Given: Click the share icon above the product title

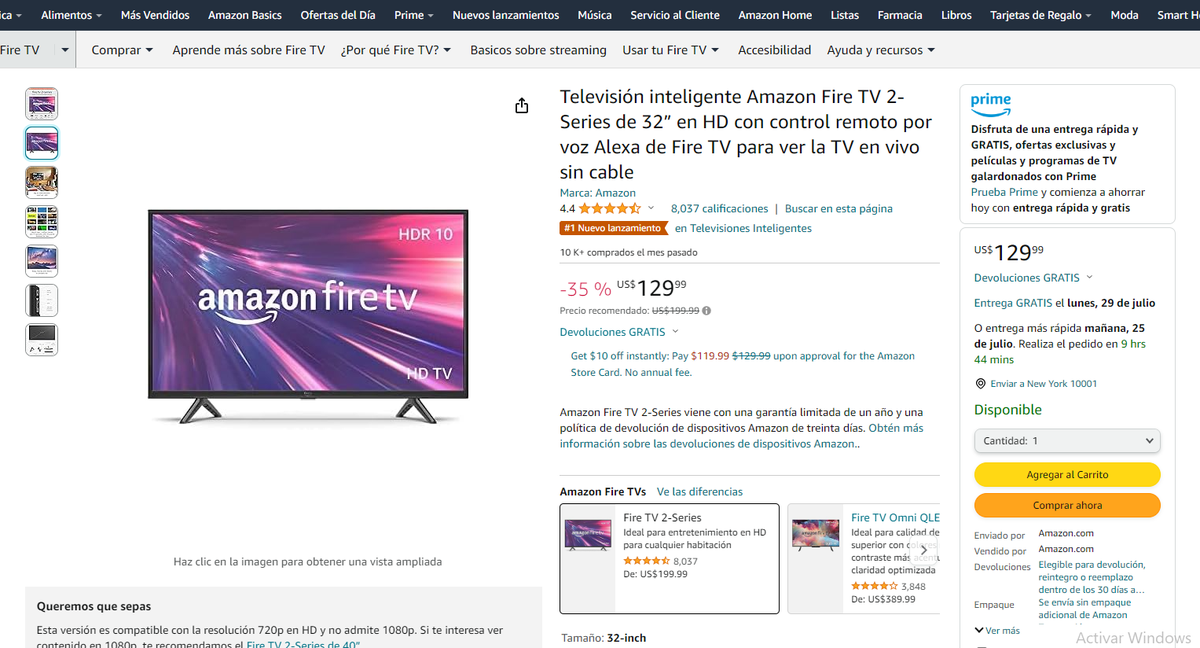Looking at the screenshot, I should (x=521, y=104).
